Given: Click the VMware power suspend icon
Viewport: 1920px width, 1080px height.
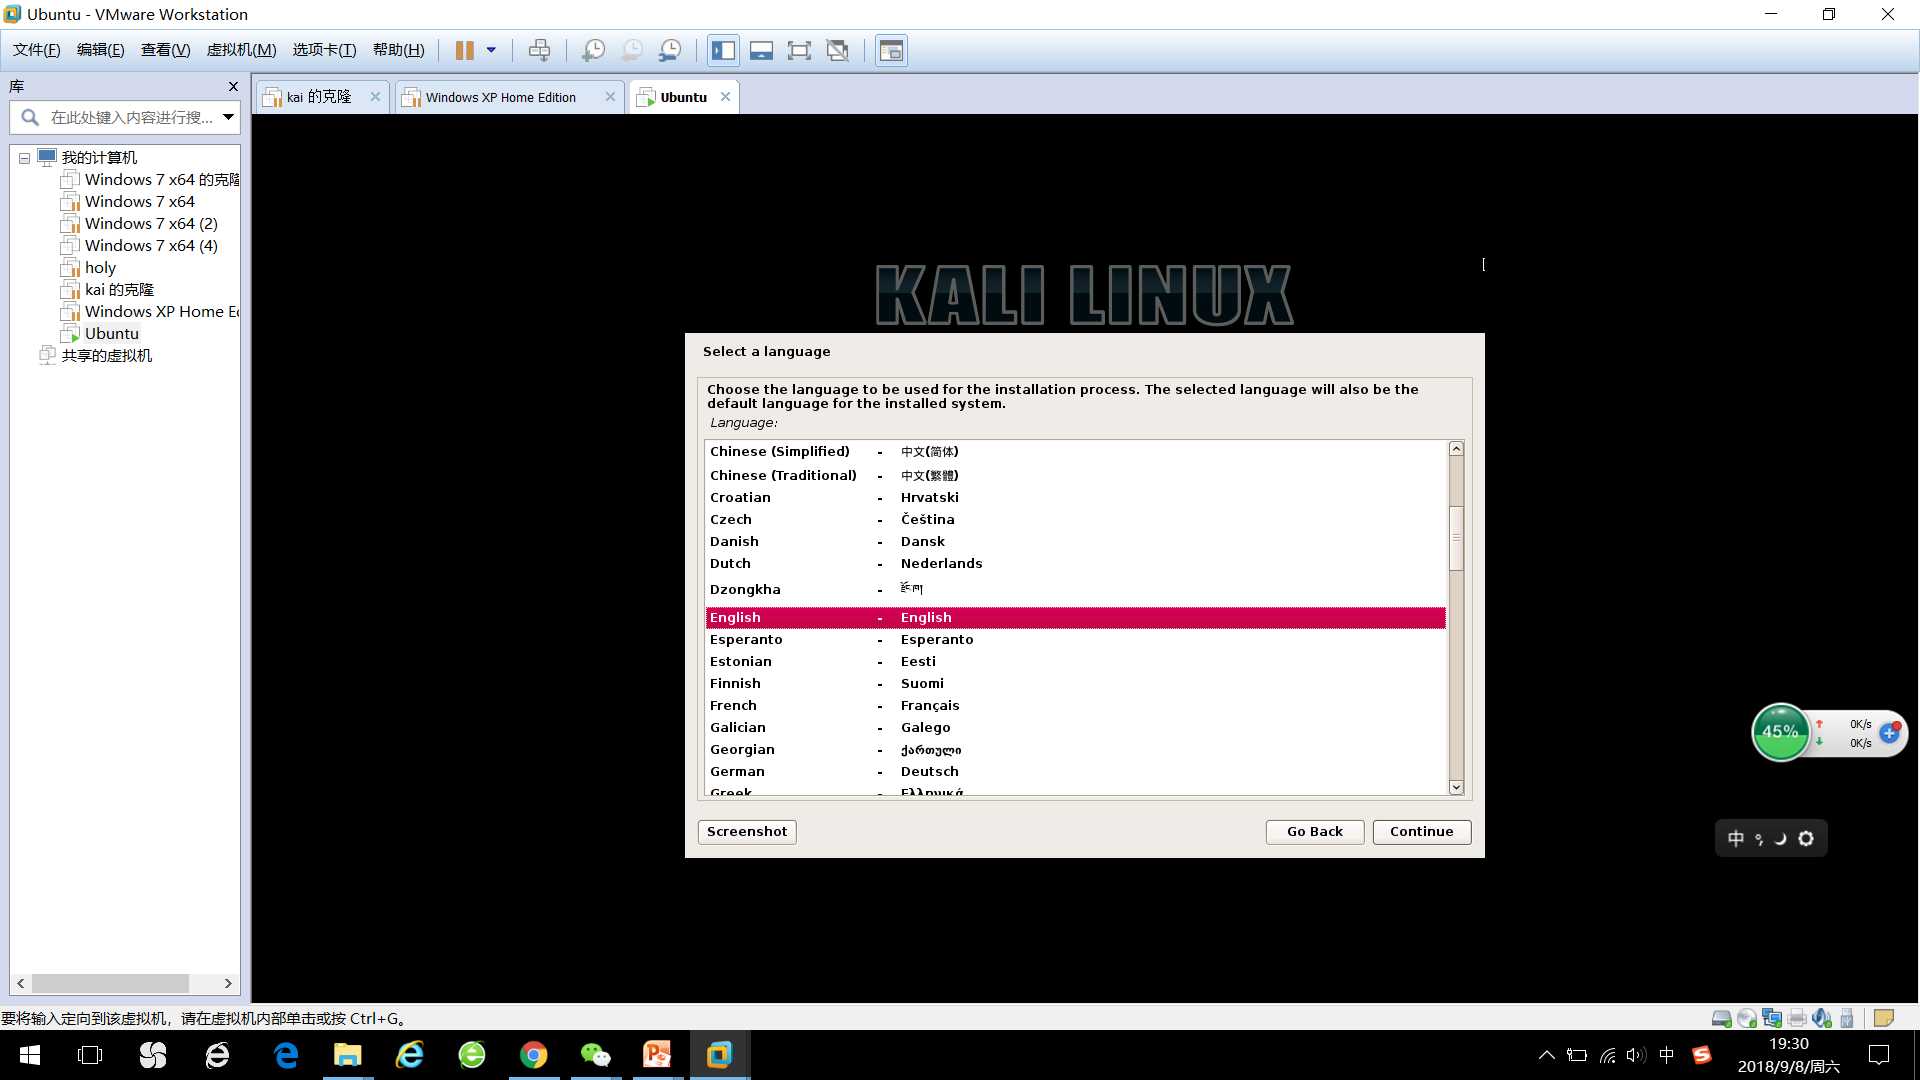Looking at the screenshot, I should (464, 50).
